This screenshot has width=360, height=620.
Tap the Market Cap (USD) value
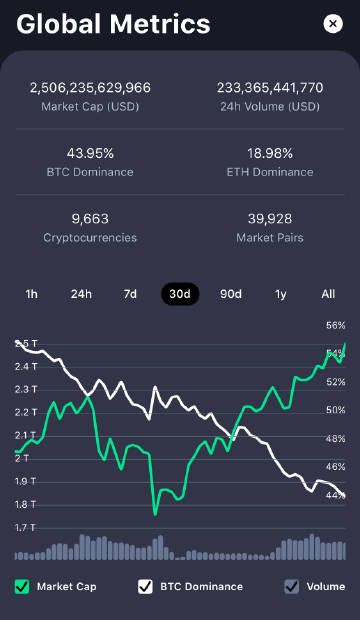(x=90, y=87)
